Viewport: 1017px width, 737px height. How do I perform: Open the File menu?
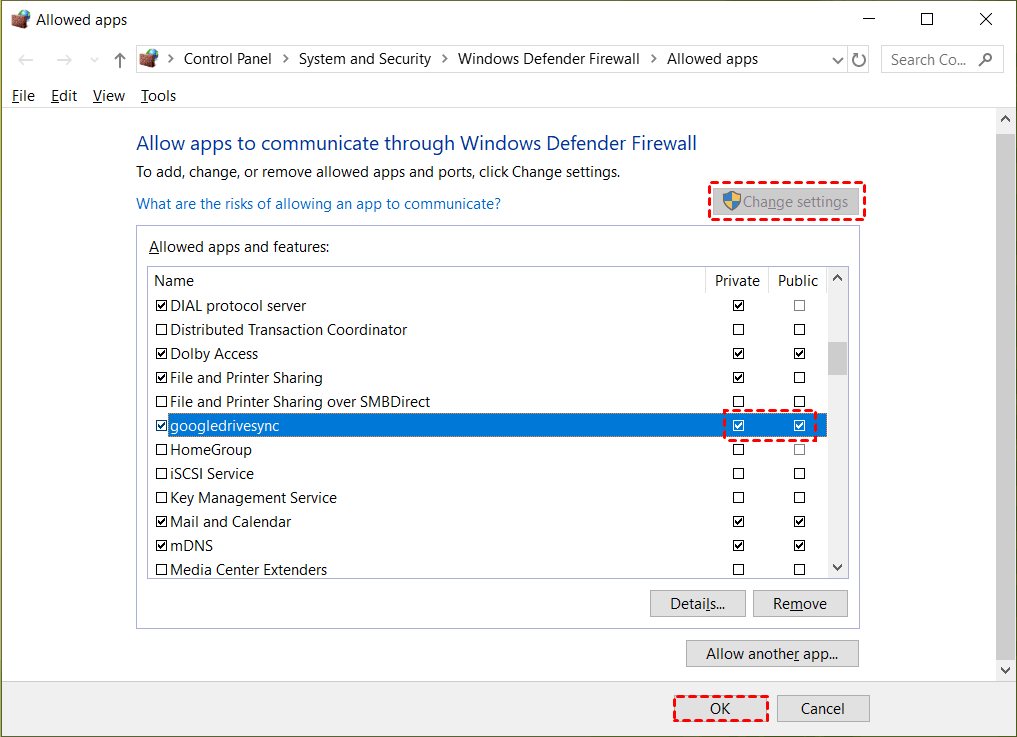pos(23,96)
